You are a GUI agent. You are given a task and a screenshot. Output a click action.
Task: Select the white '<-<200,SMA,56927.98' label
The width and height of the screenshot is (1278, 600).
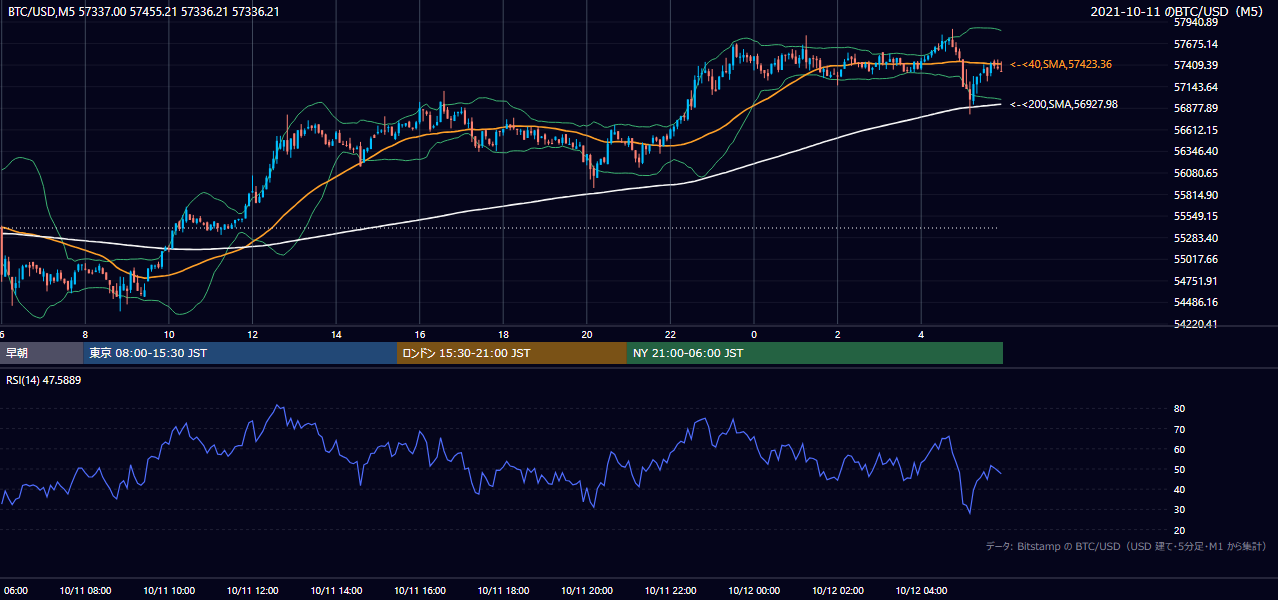coord(1063,104)
